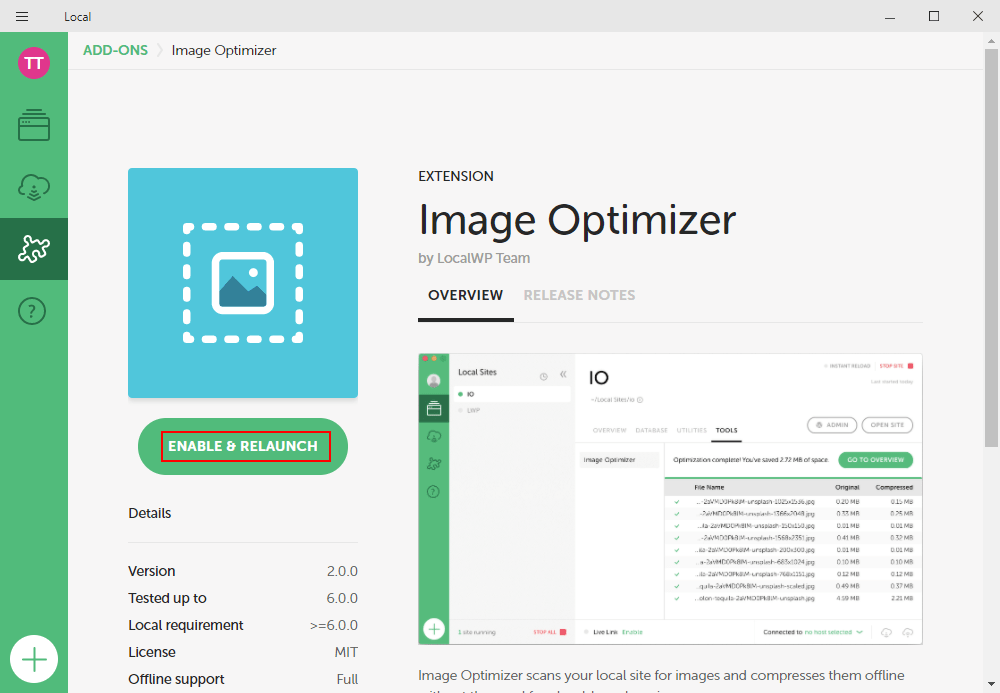The height and width of the screenshot is (693, 1000).
Task: Maximize the Local window
Action: [934, 17]
